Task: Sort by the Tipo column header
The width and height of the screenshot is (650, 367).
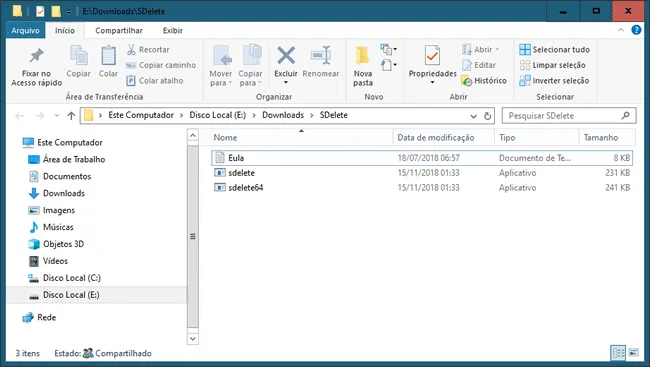Action: coord(536,137)
